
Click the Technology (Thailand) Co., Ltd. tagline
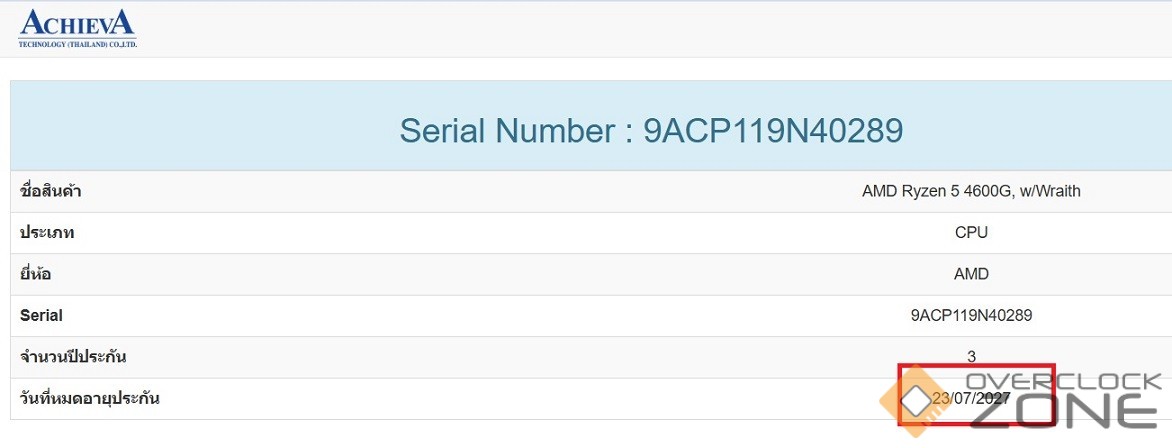pyautogui.click(x=77, y=44)
